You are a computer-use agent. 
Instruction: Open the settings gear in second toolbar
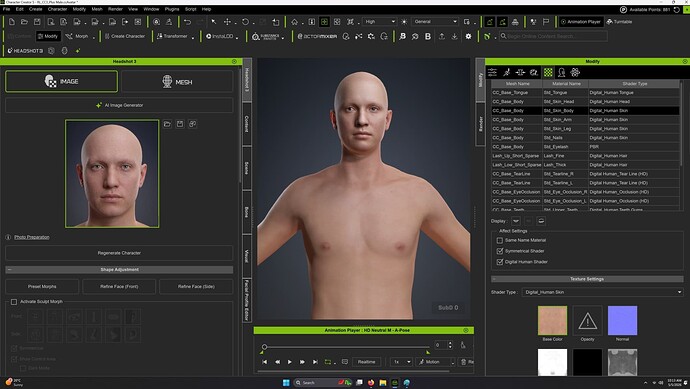468,36
